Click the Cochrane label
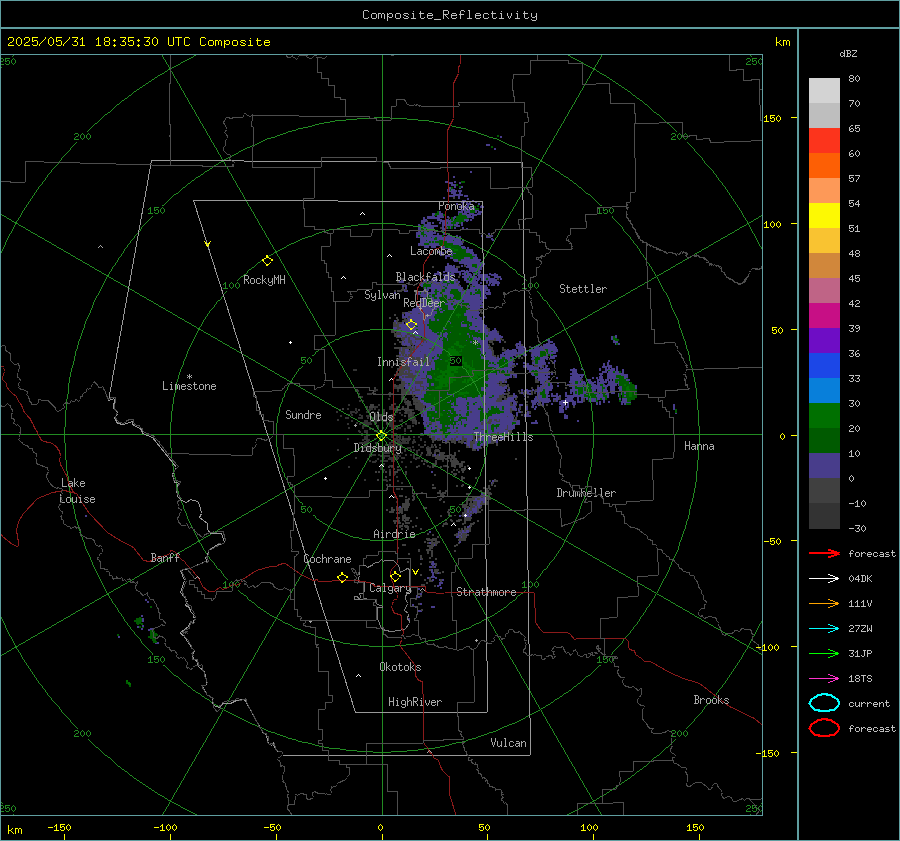The image size is (900, 841). (327, 559)
